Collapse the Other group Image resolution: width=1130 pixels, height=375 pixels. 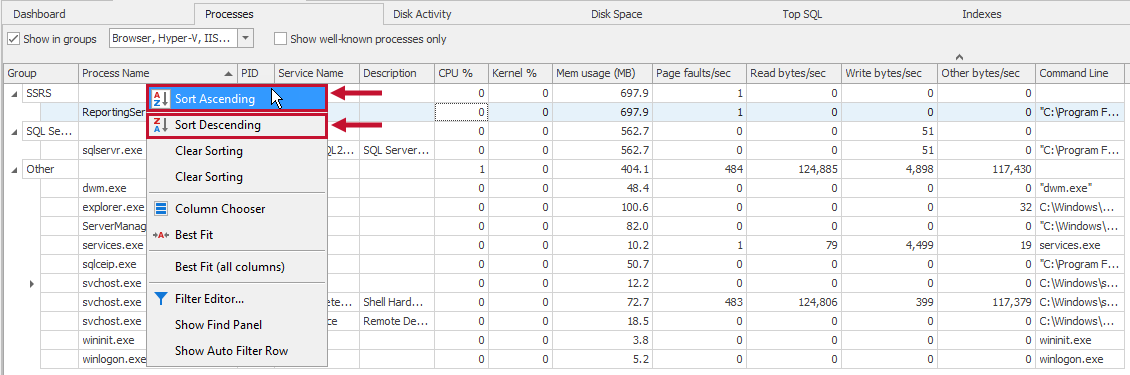pos(15,169)
